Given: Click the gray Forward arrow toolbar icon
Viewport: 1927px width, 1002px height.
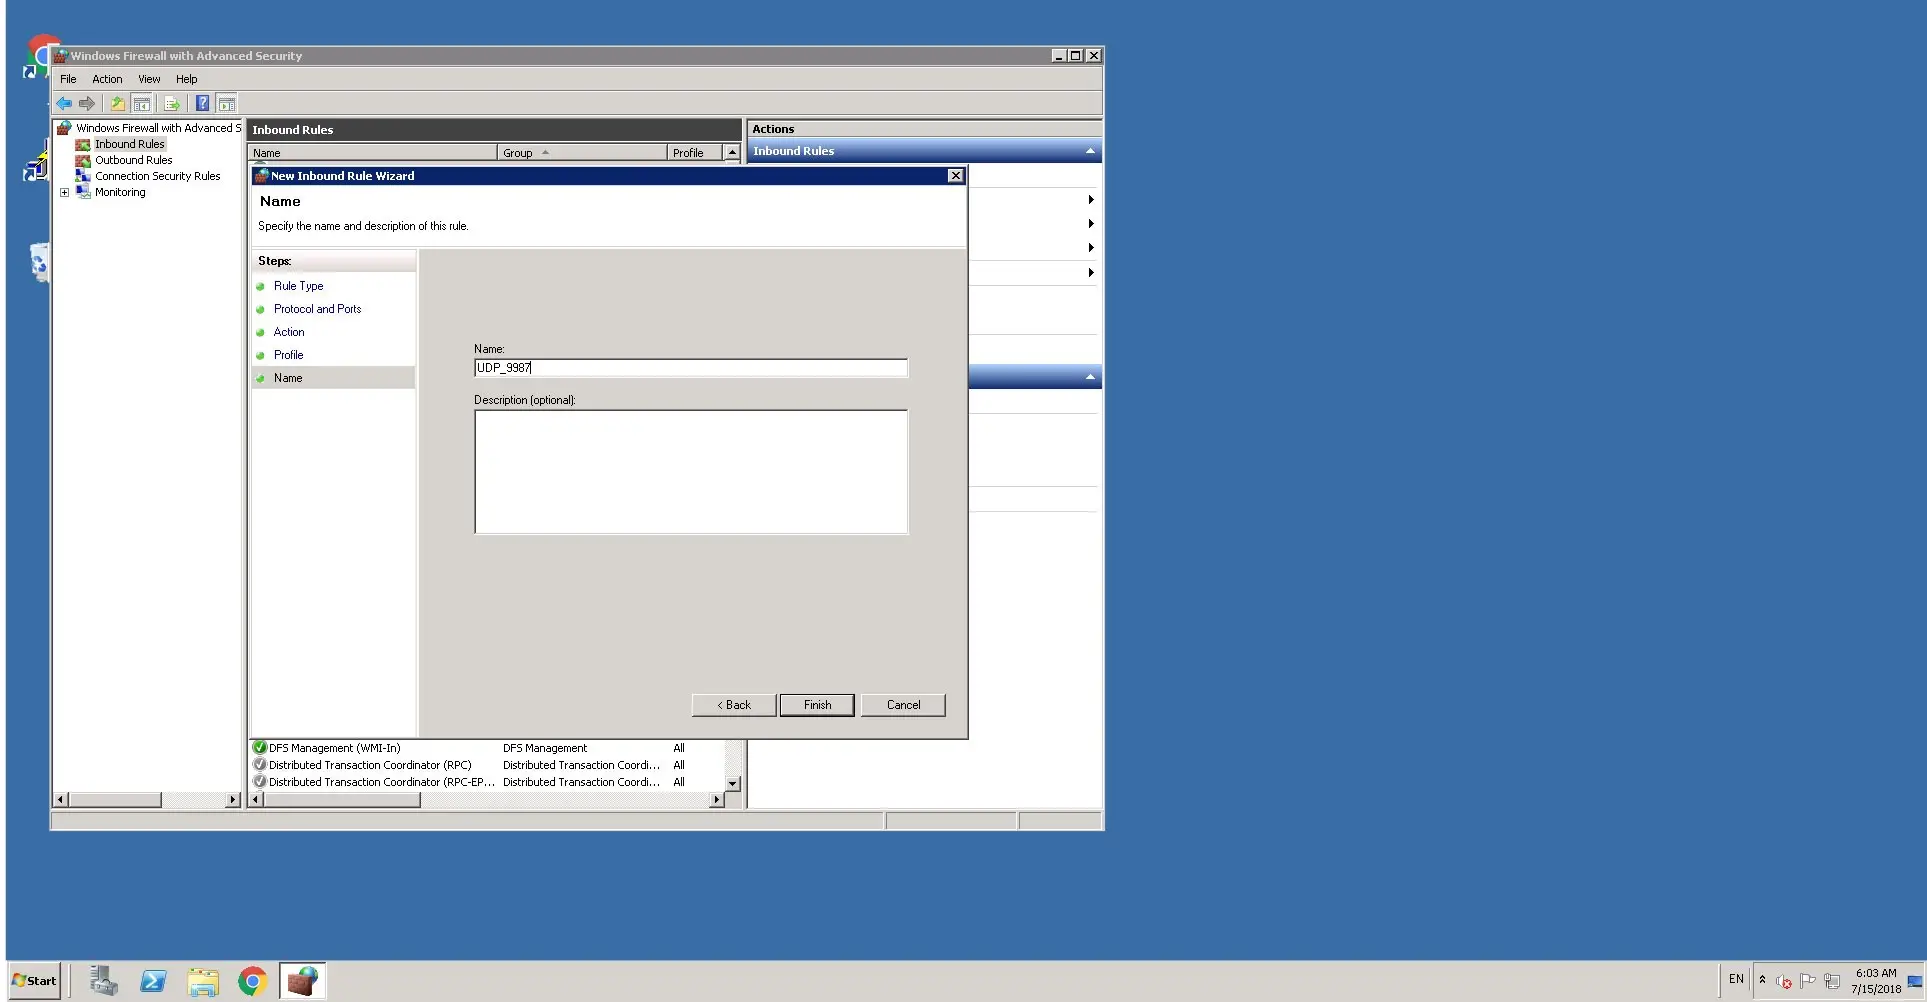Looking at the screenshot, I should click(x=87, y=103).
